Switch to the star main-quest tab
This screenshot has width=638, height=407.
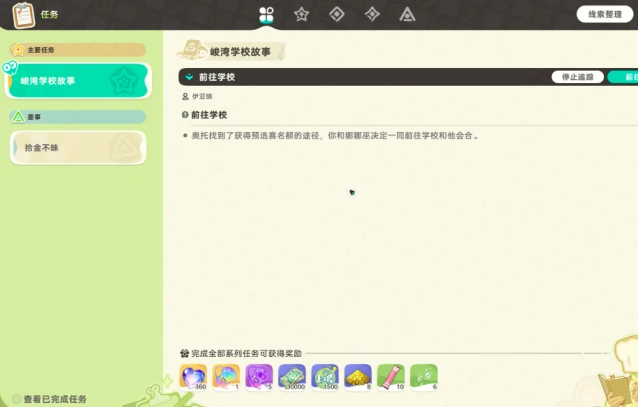[x=302, y=15]
